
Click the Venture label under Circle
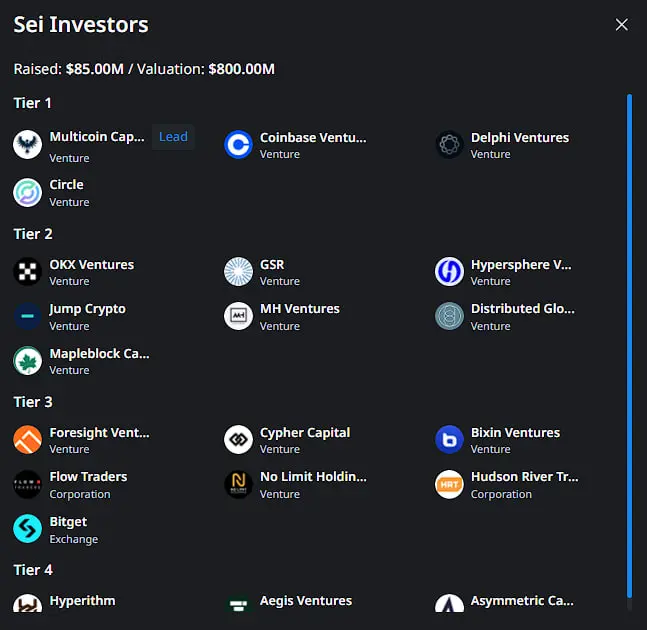tap(69, 202)
